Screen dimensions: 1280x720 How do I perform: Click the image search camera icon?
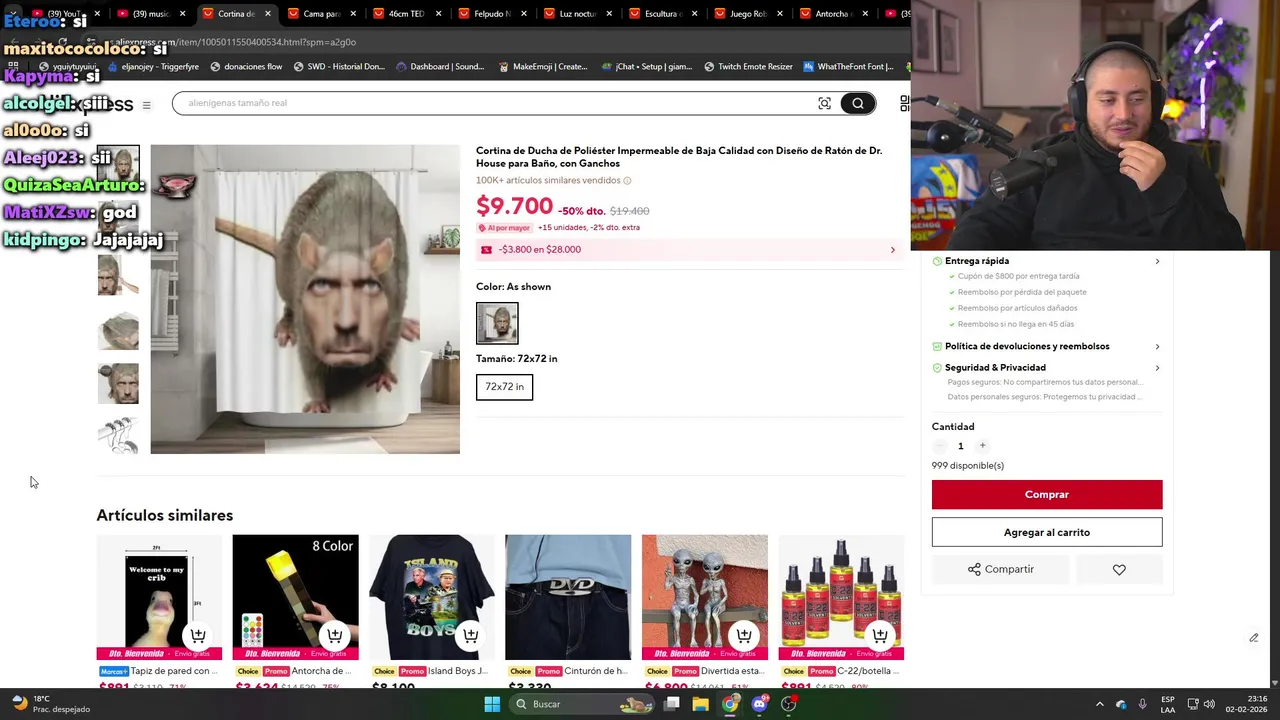(x=824, y=103)
